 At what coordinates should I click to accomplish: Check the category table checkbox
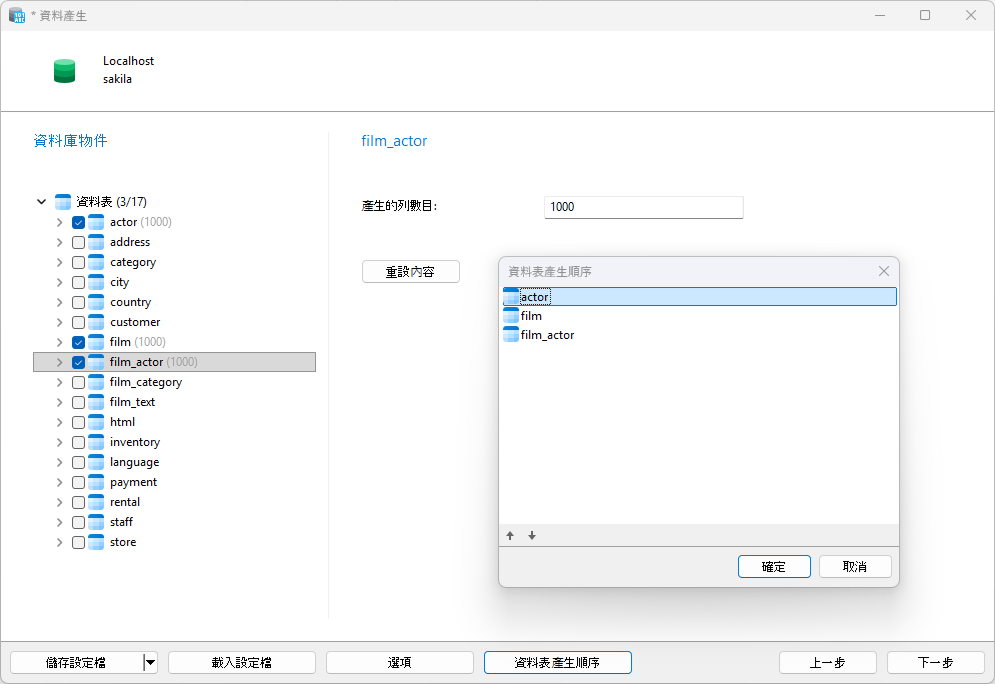pos(79,262)
